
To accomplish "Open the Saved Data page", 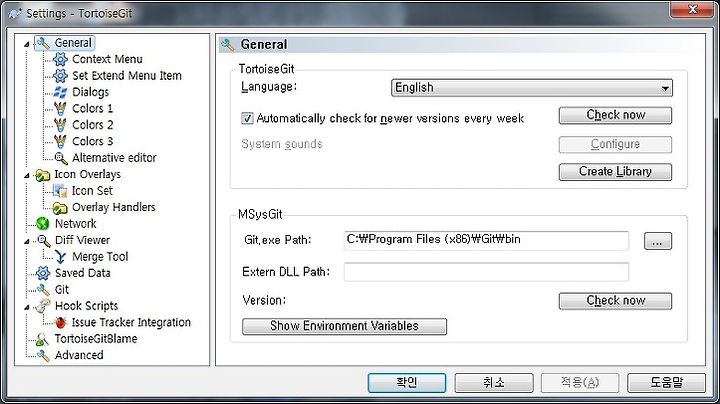I will pyautogui.click(x=83, y=273).
